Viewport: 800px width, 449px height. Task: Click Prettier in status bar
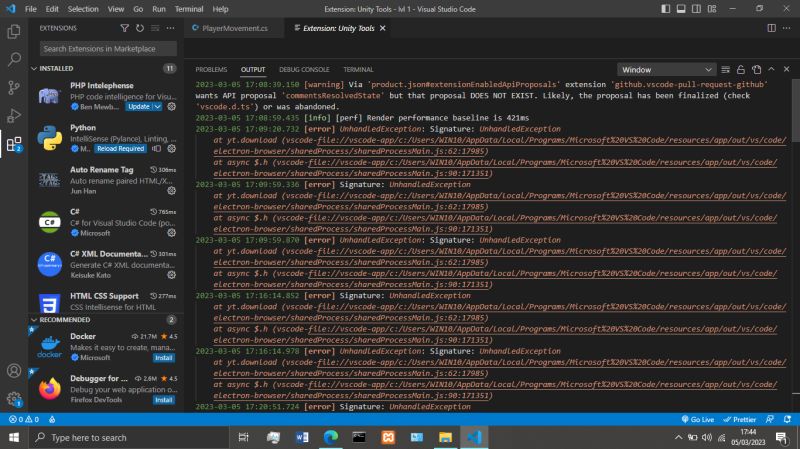click(740, 419)
